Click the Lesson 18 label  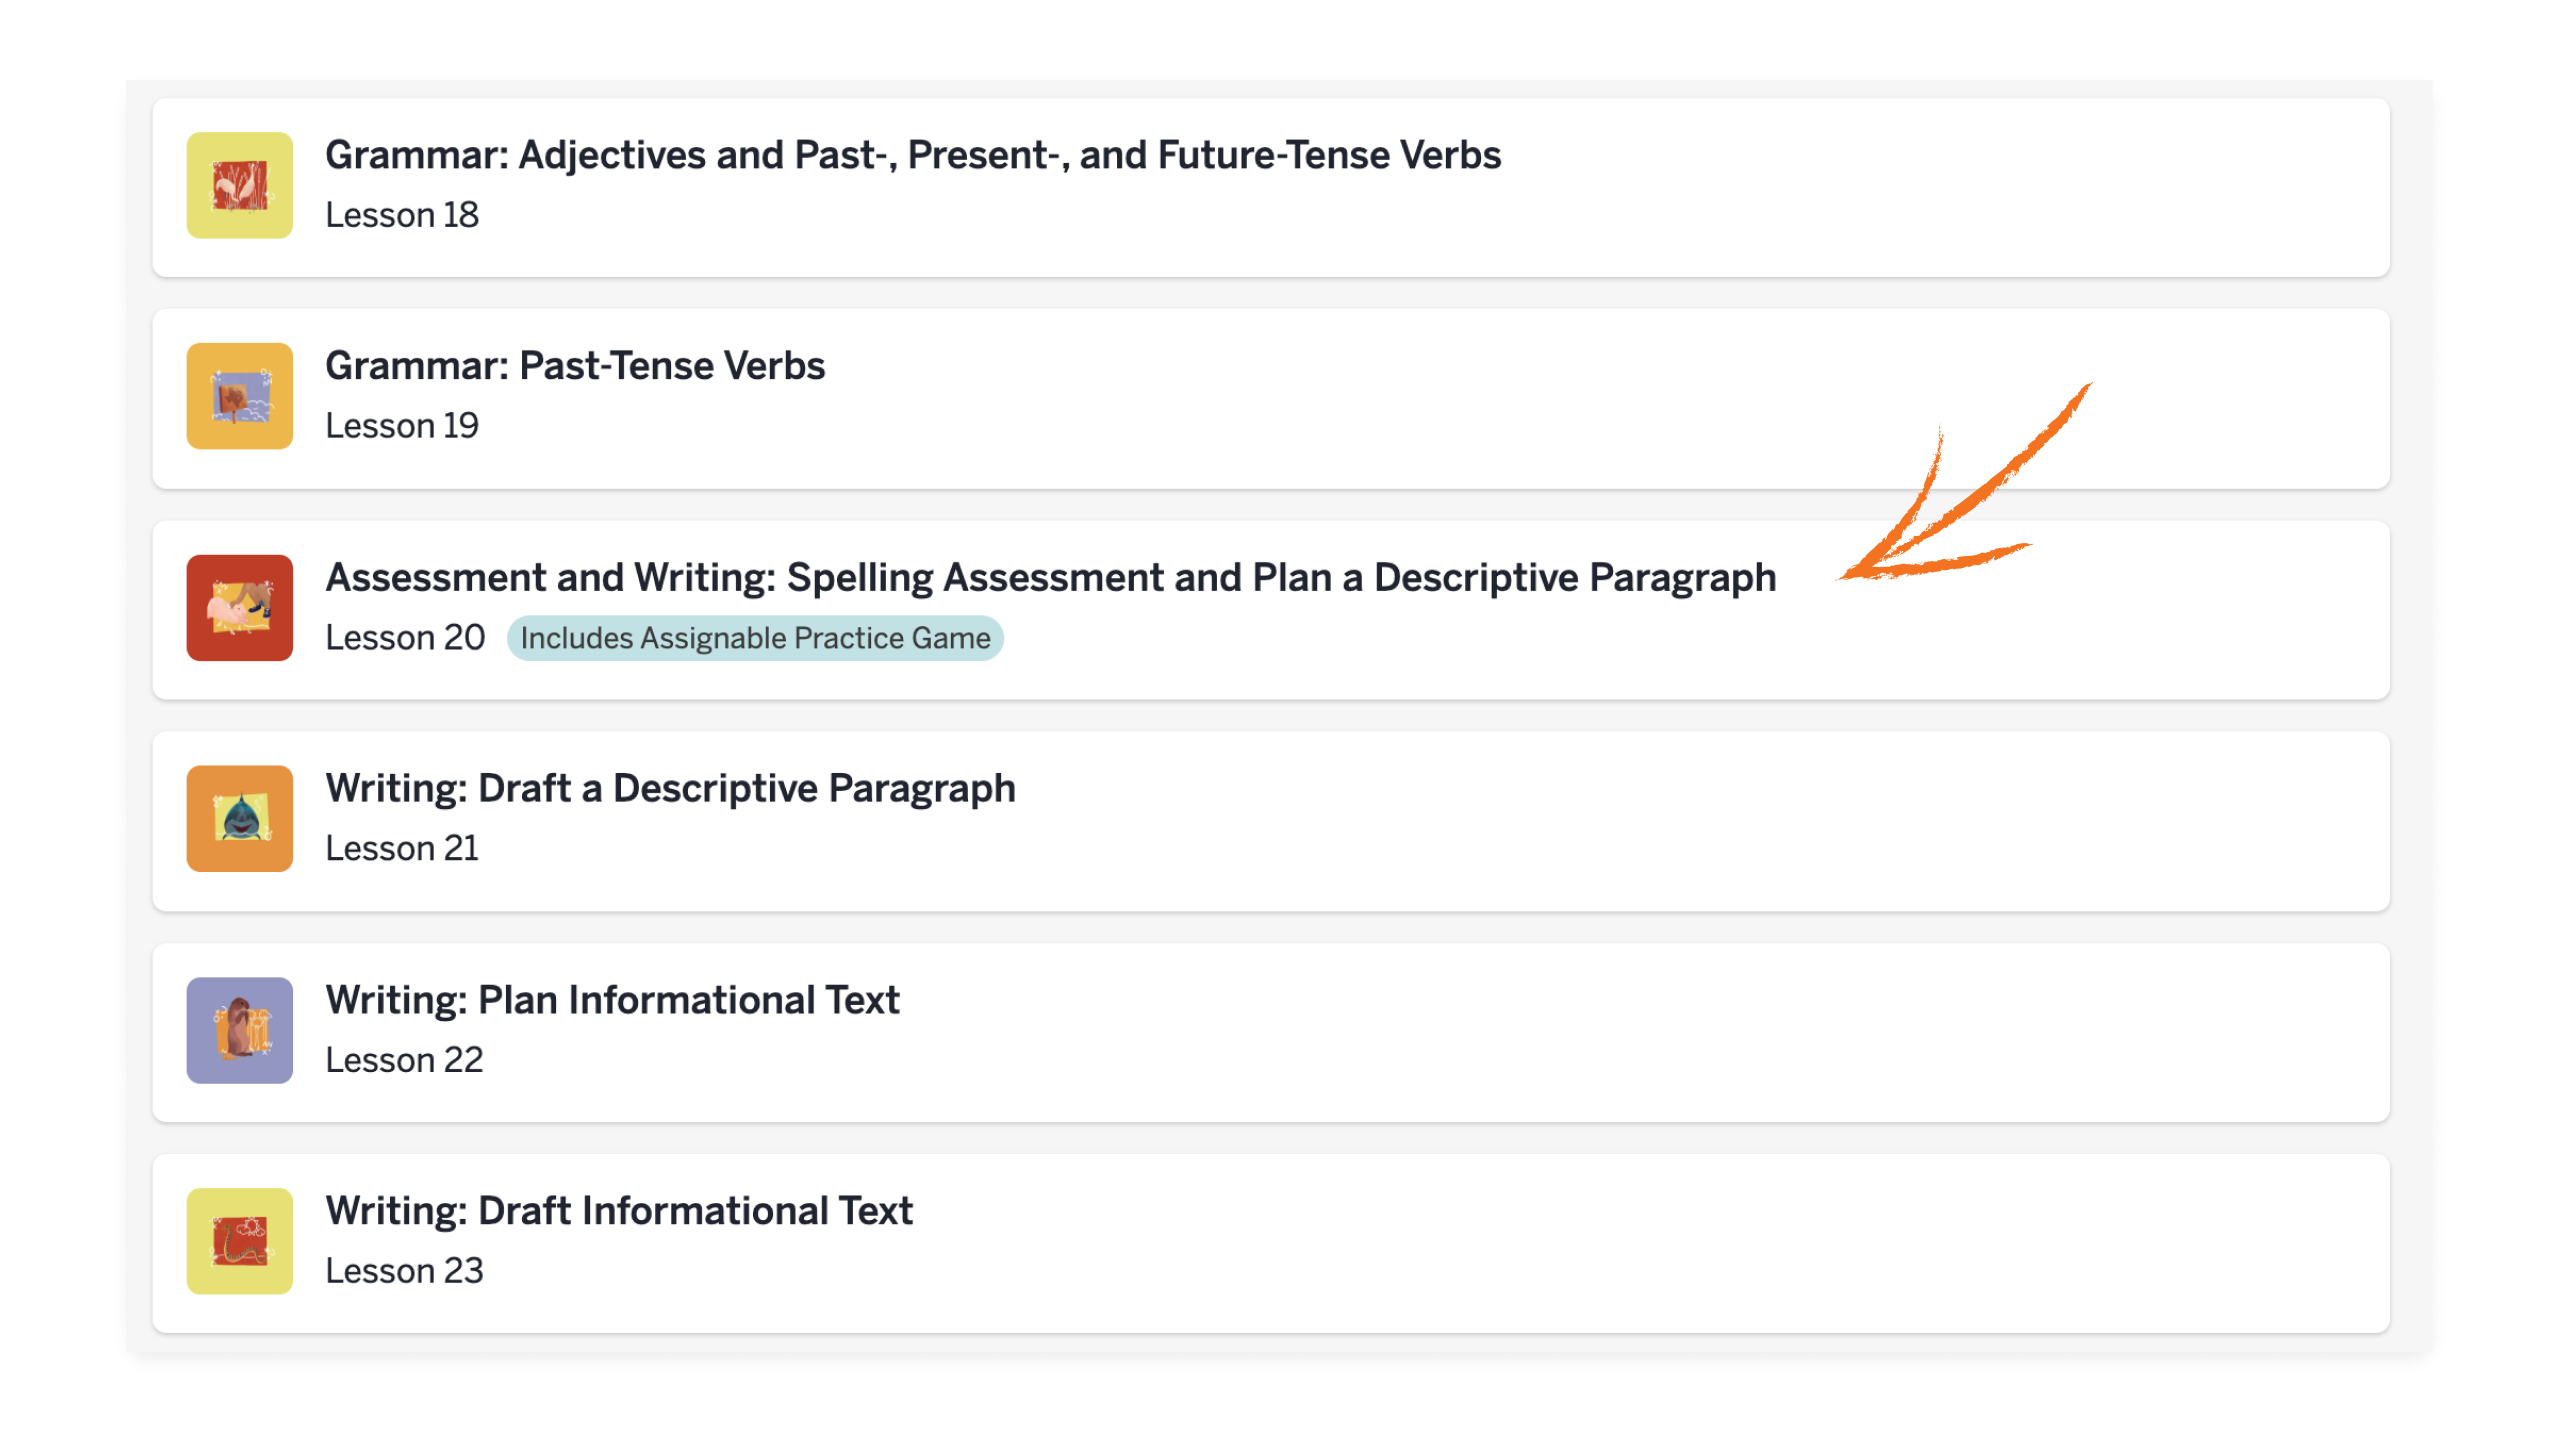[403, 215]
